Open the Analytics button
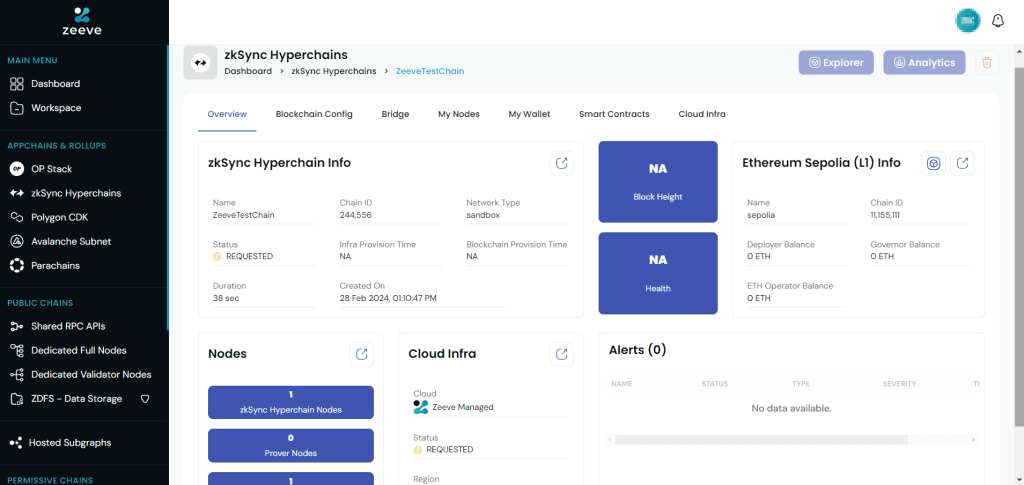The image size is (1024, 485). click(924, 63)
